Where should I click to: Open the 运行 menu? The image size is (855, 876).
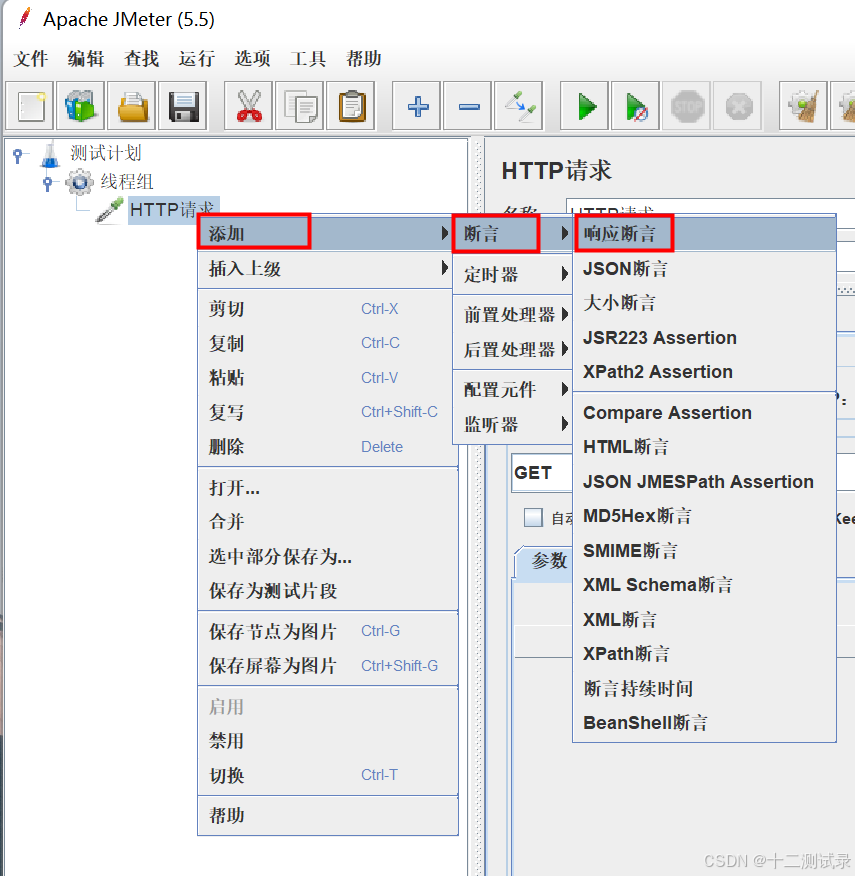point(197,58)
